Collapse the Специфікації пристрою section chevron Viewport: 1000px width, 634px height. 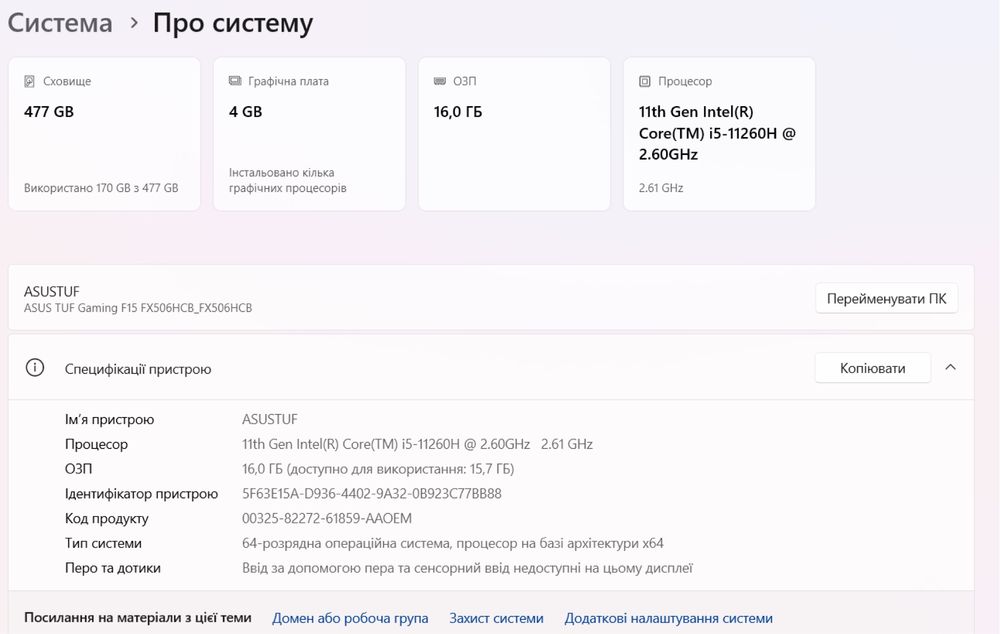tap(950, 368)
